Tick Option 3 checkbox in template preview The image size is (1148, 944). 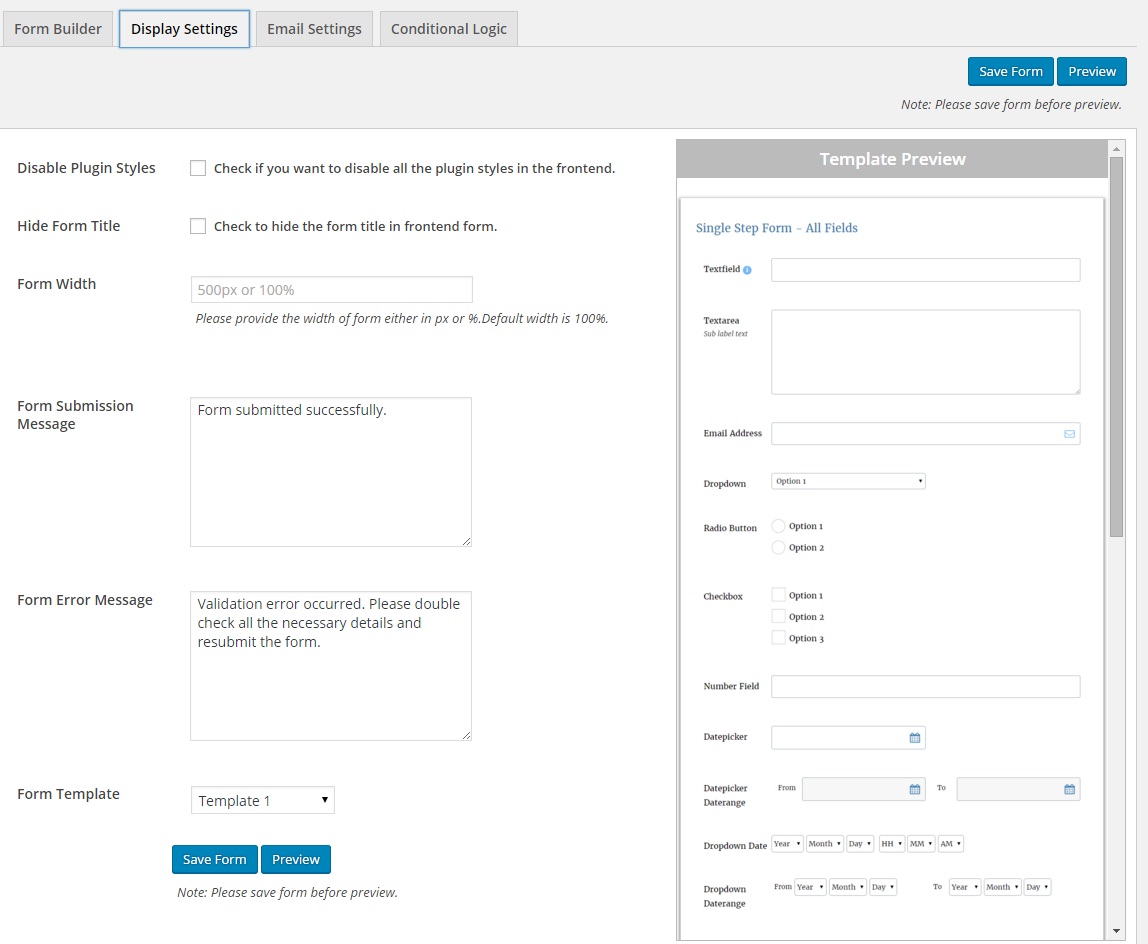click(x=779, y=638)
